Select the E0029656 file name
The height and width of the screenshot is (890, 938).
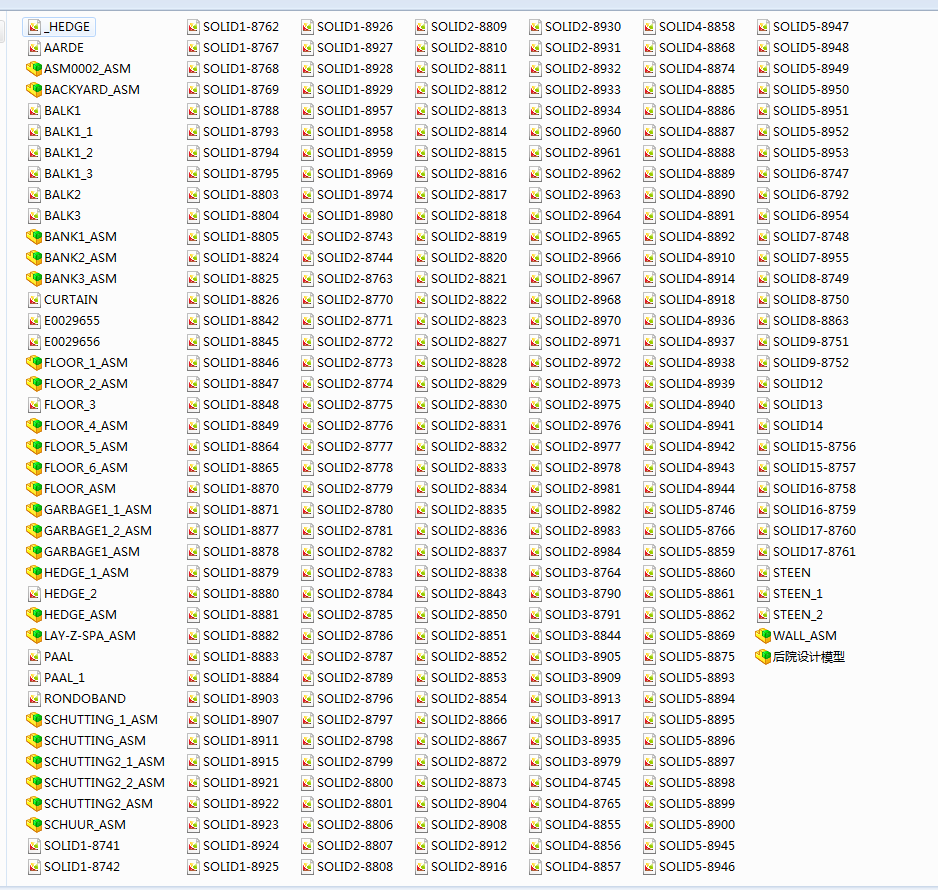click(72, 342)
